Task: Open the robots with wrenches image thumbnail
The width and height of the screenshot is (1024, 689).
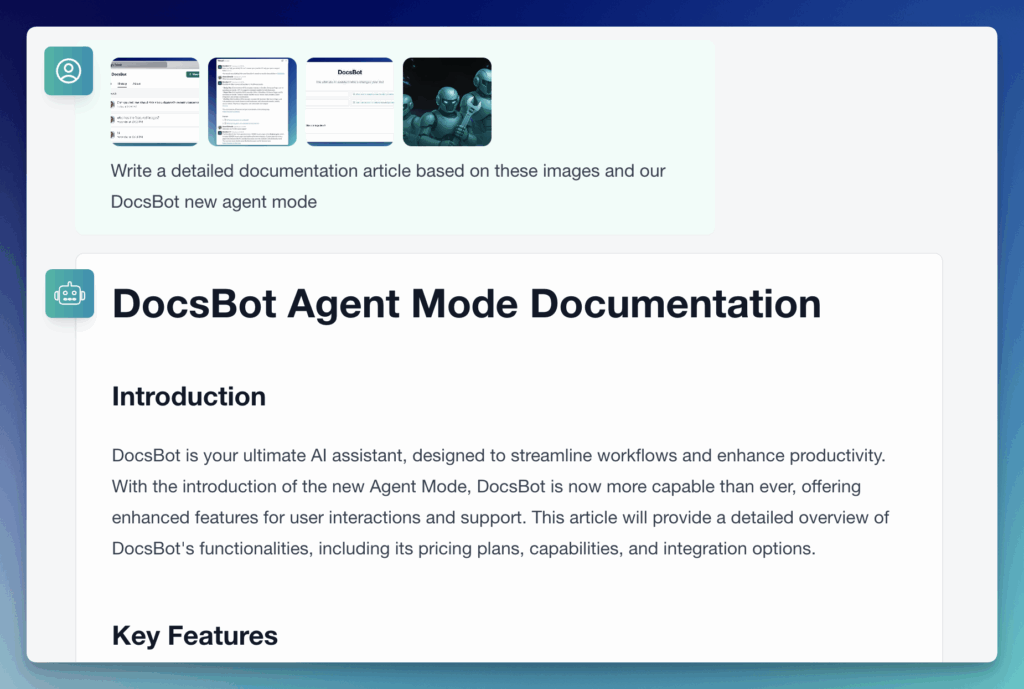Action: pyautogui.click(x=447, y=102)
